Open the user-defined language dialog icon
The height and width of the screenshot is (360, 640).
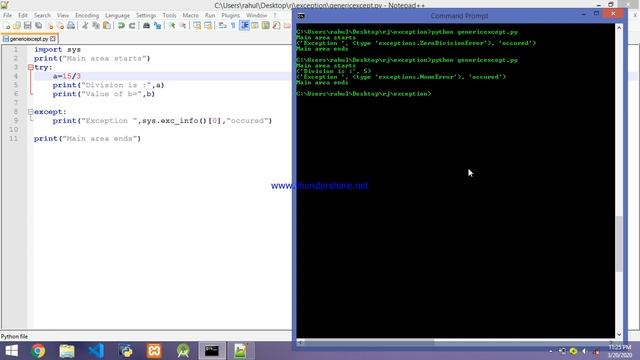pos(255,26)
